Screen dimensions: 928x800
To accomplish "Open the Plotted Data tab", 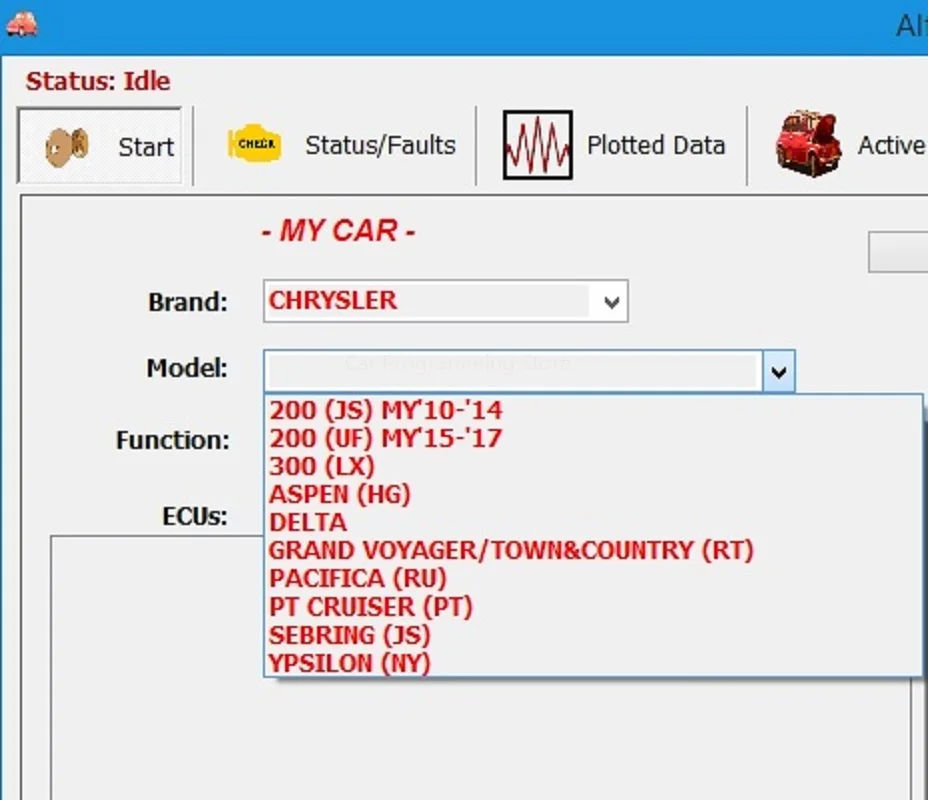I will point(656,144).
